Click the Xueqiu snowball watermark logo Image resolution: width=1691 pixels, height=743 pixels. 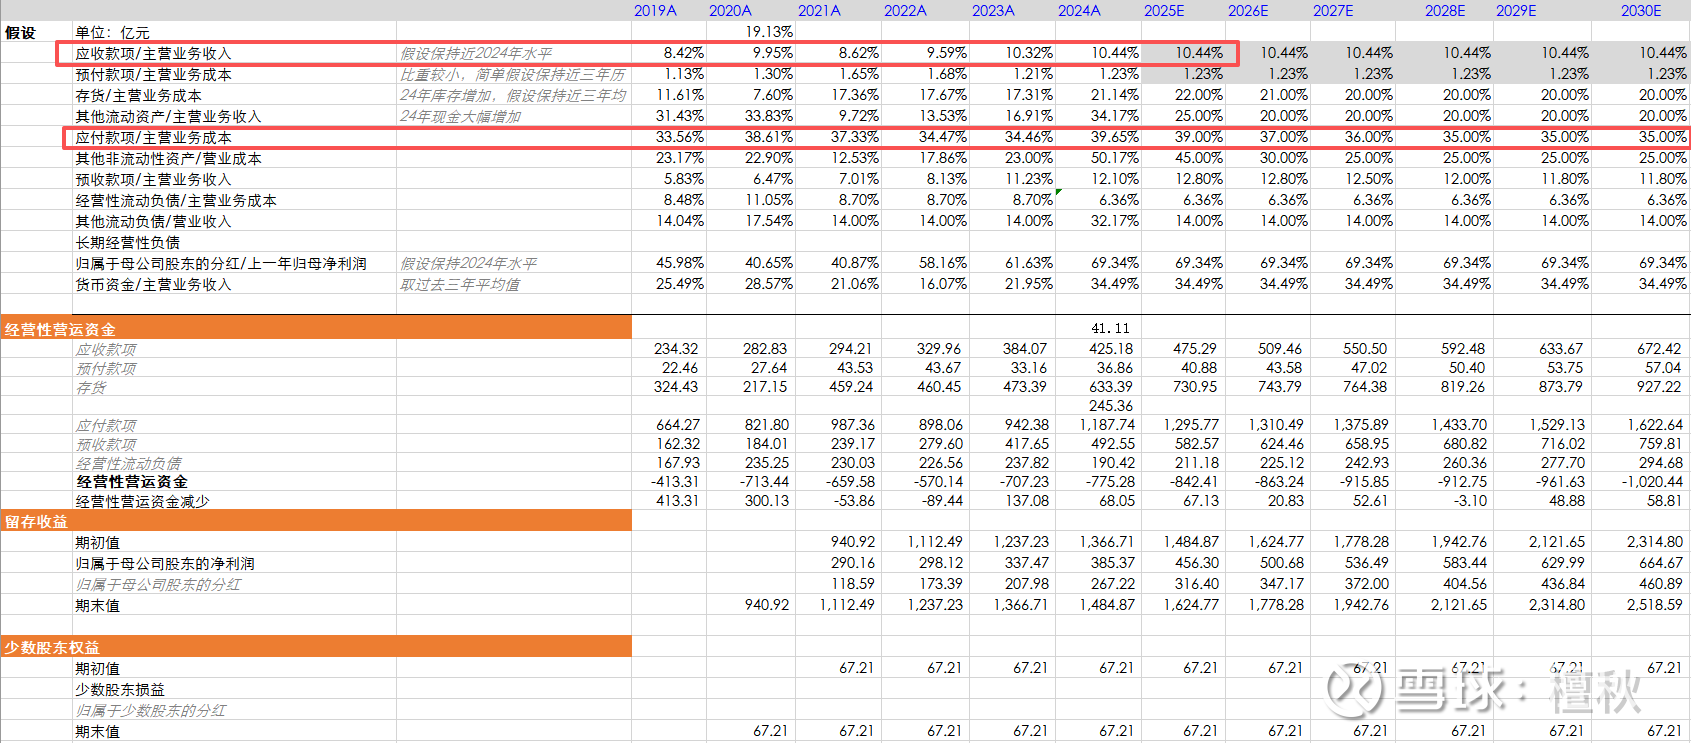point(1354,688)
